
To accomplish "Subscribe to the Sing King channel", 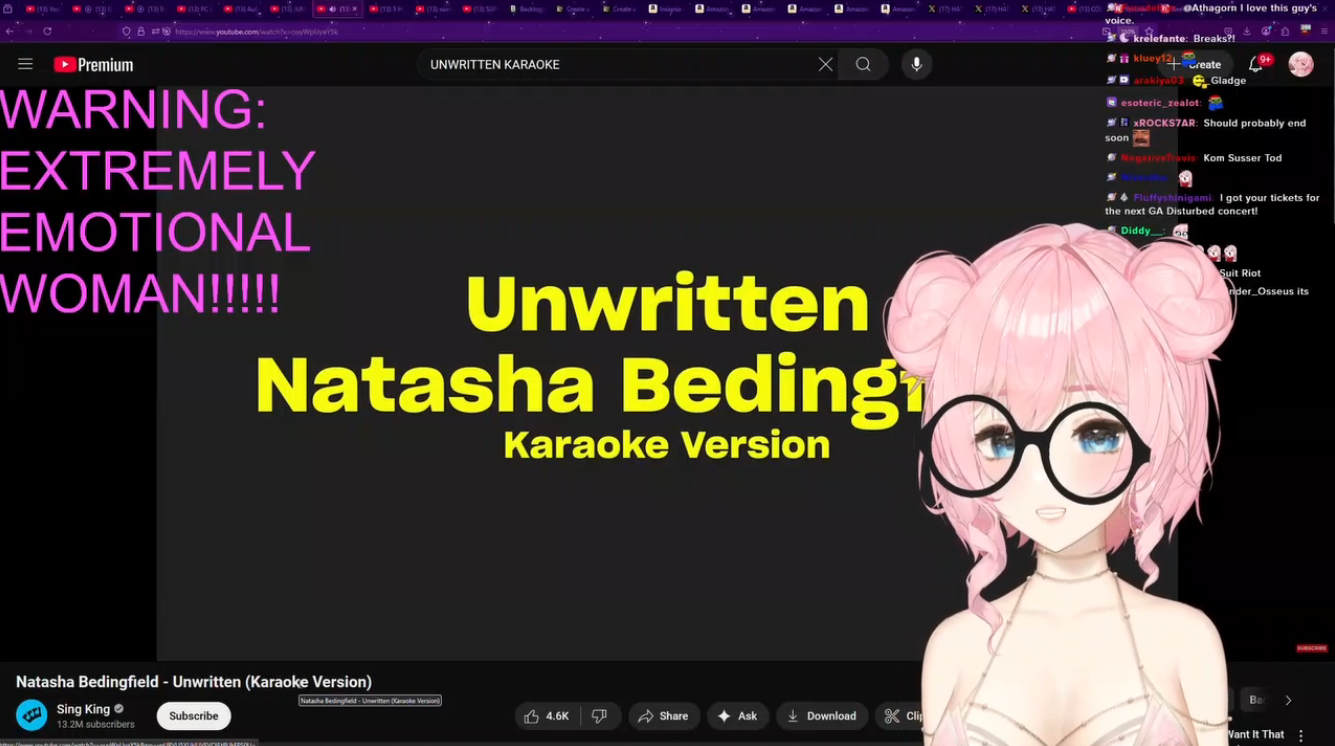I will tap(193, 716).
